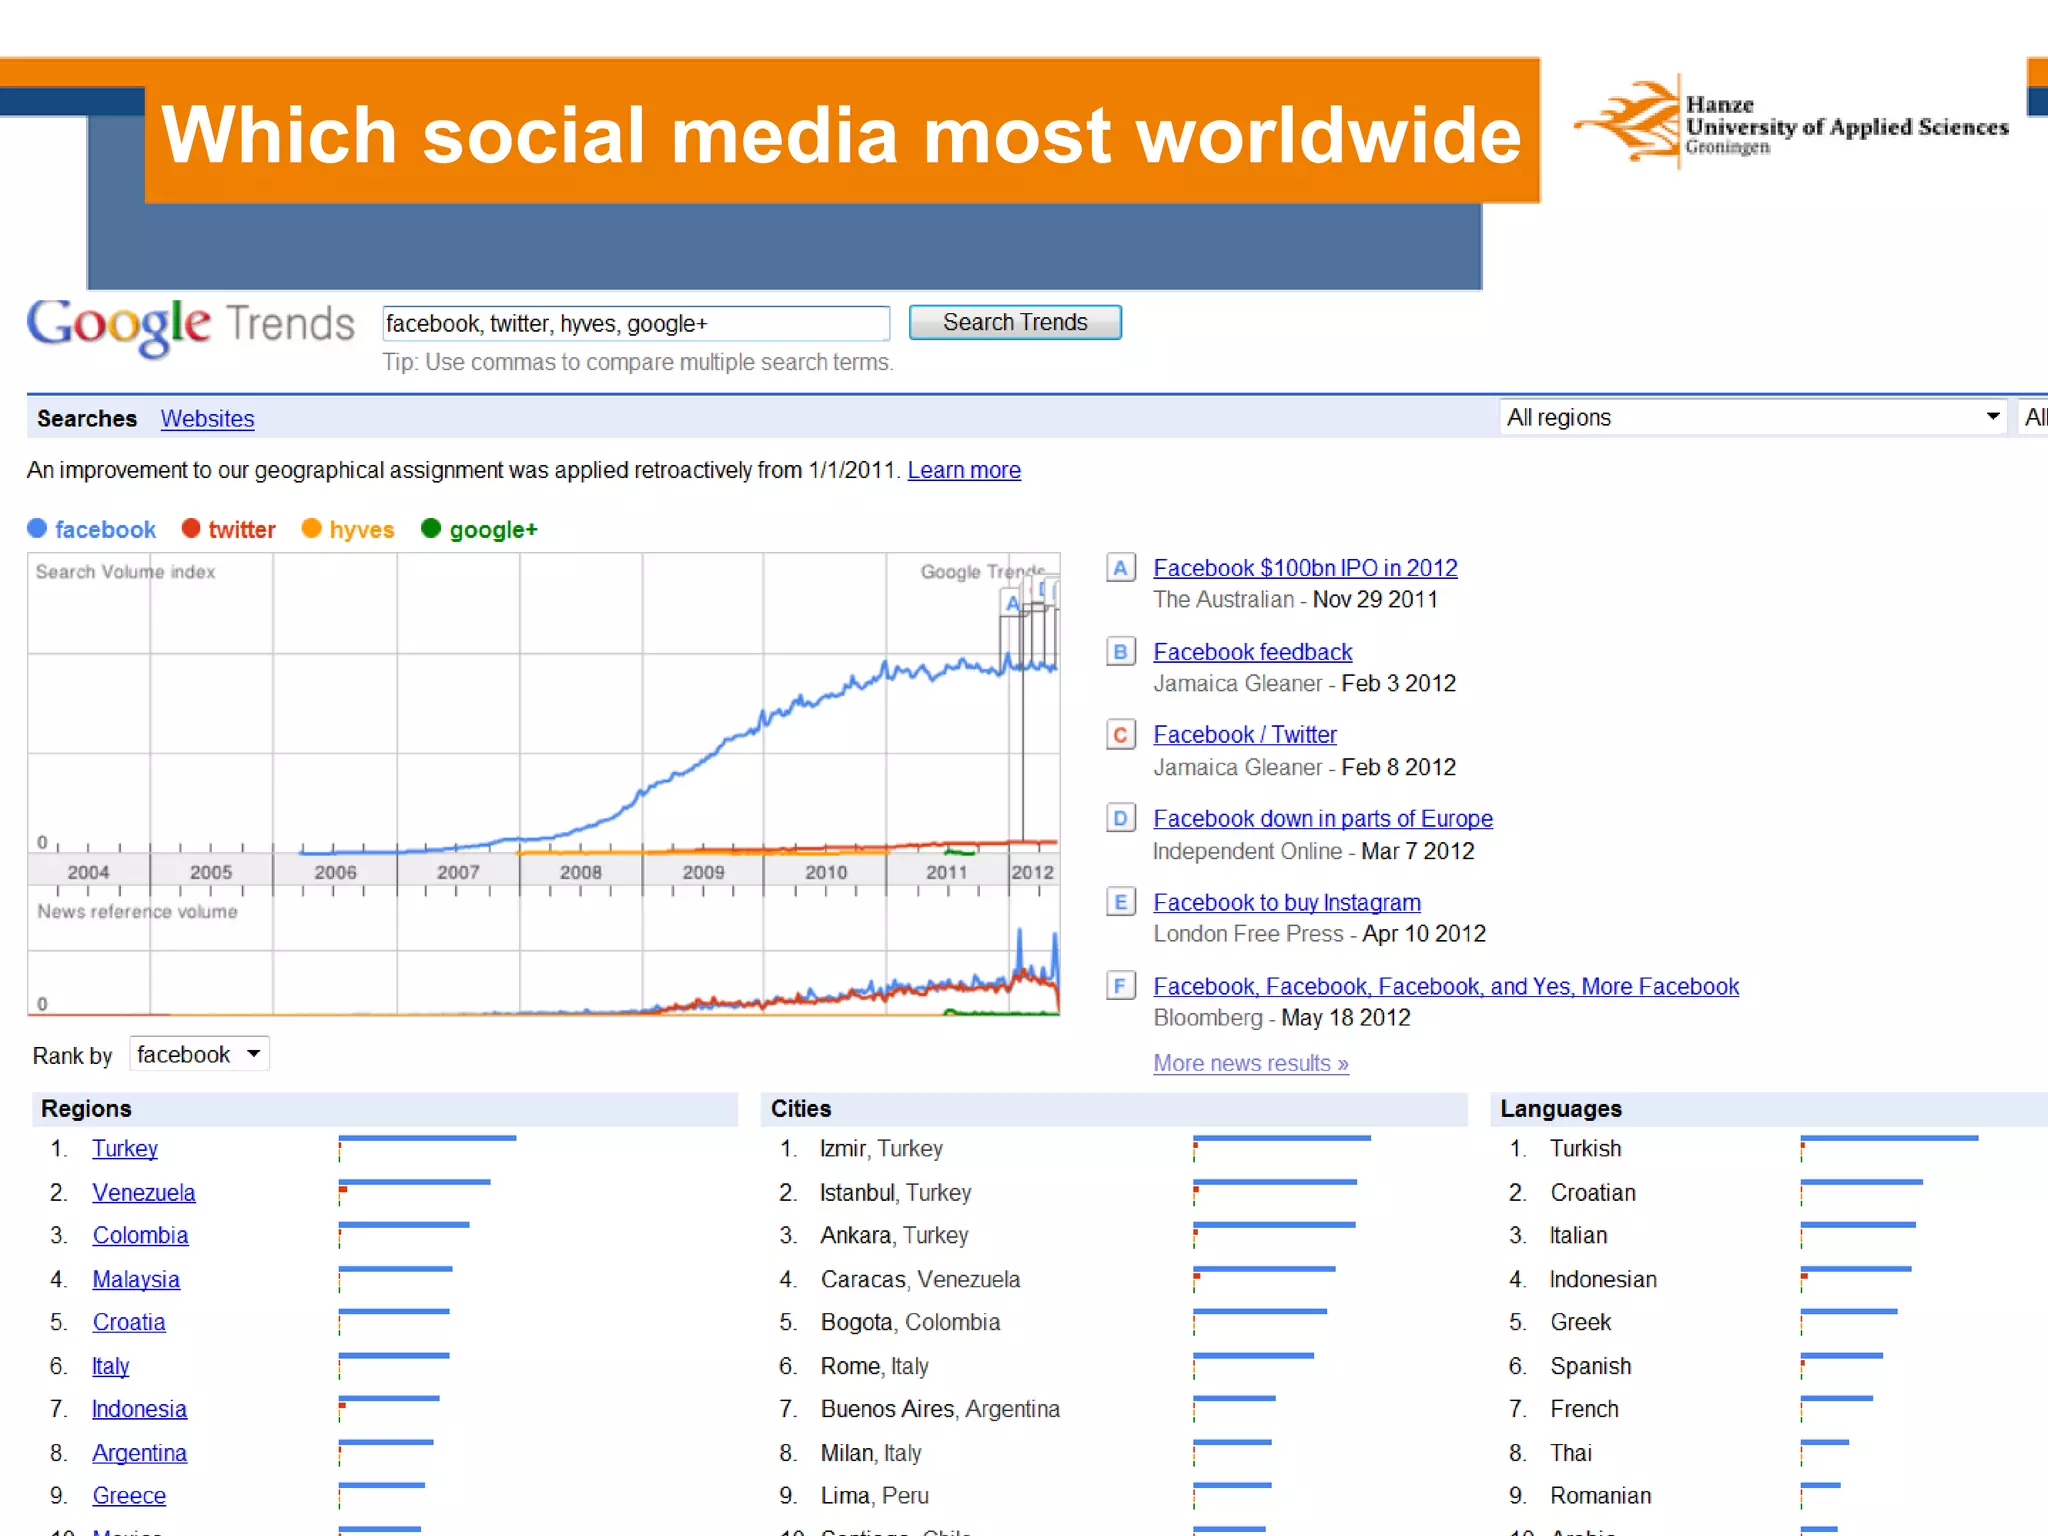2048x1536 pixels.
Task: Click the Italy region link
Action: pos(110,1366)
